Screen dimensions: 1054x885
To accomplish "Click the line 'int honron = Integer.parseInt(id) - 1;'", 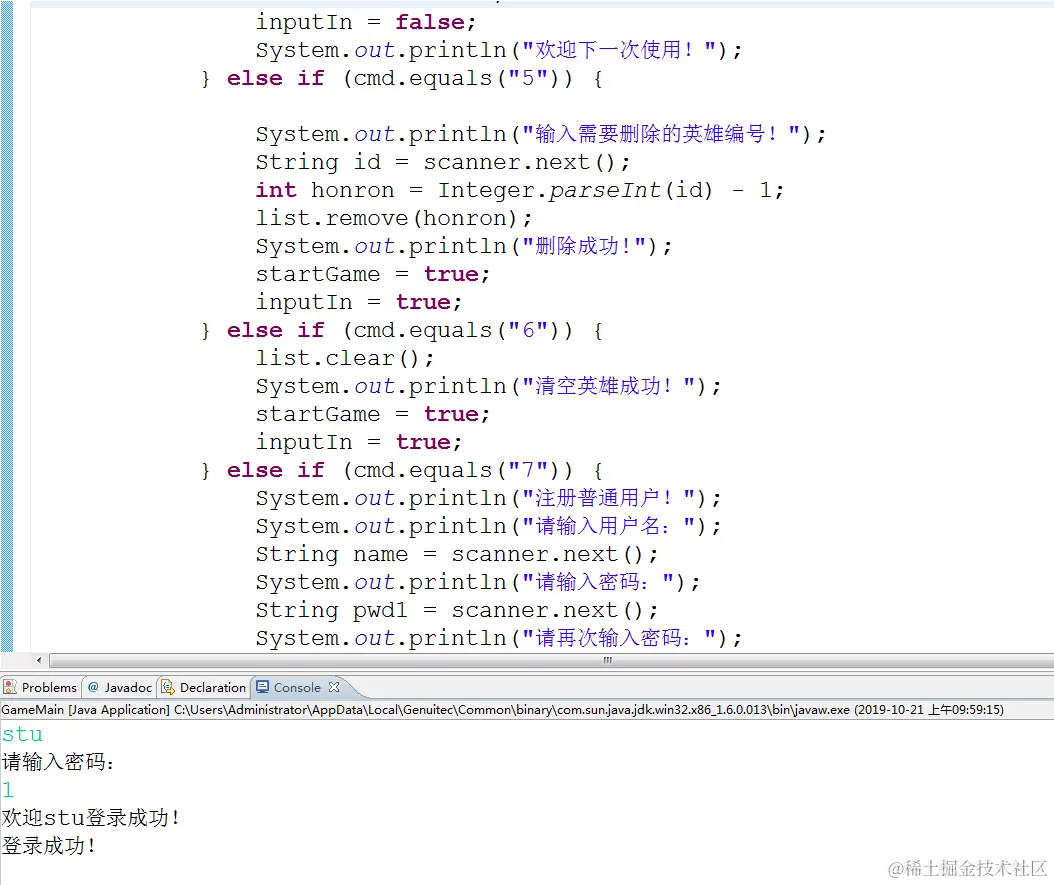I will click(520, 190).
